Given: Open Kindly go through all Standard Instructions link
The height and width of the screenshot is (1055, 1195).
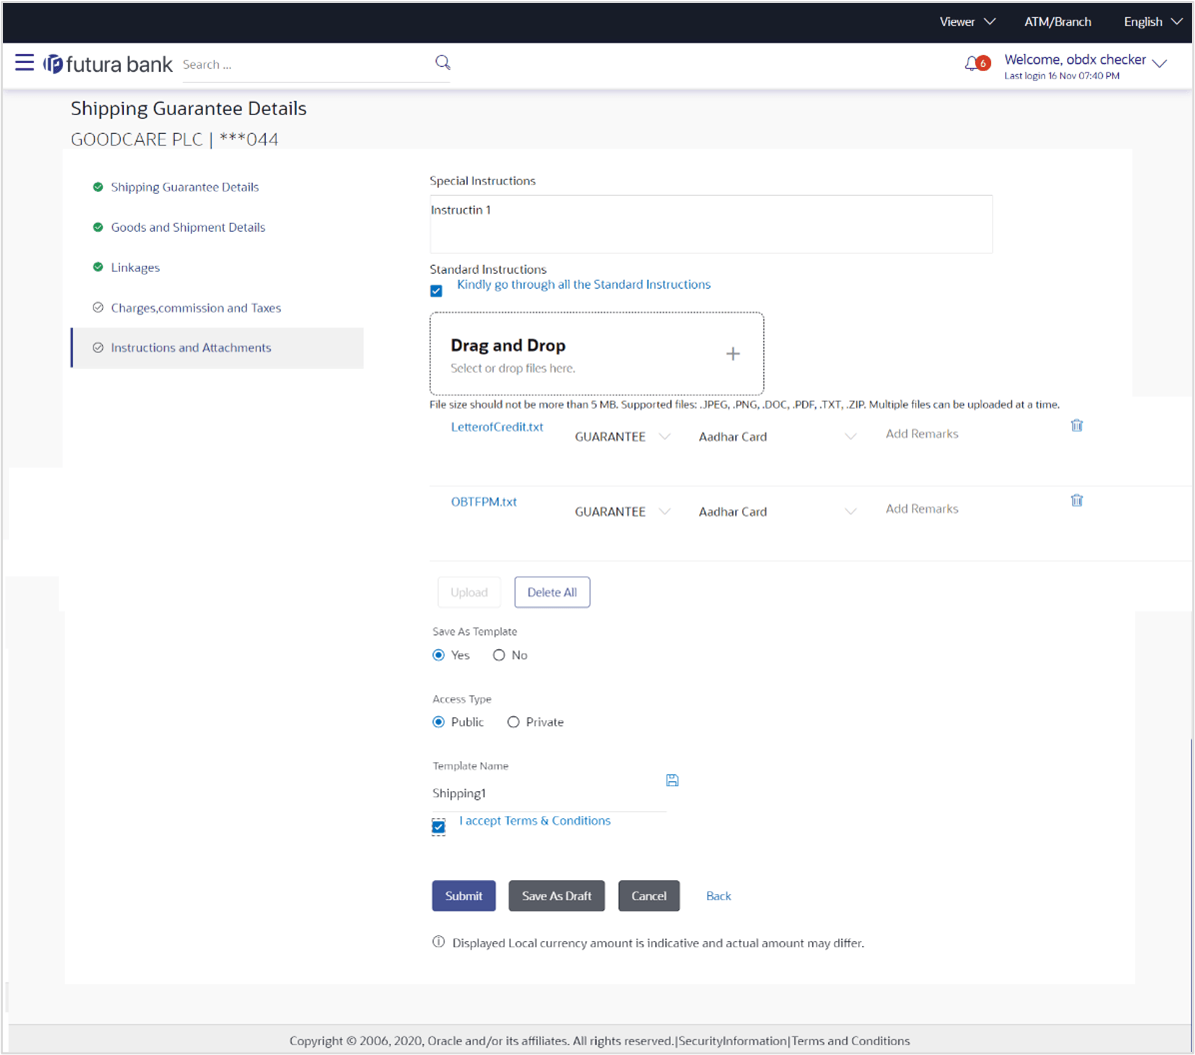Looking at the screenshot, I should tap(584, 284).
